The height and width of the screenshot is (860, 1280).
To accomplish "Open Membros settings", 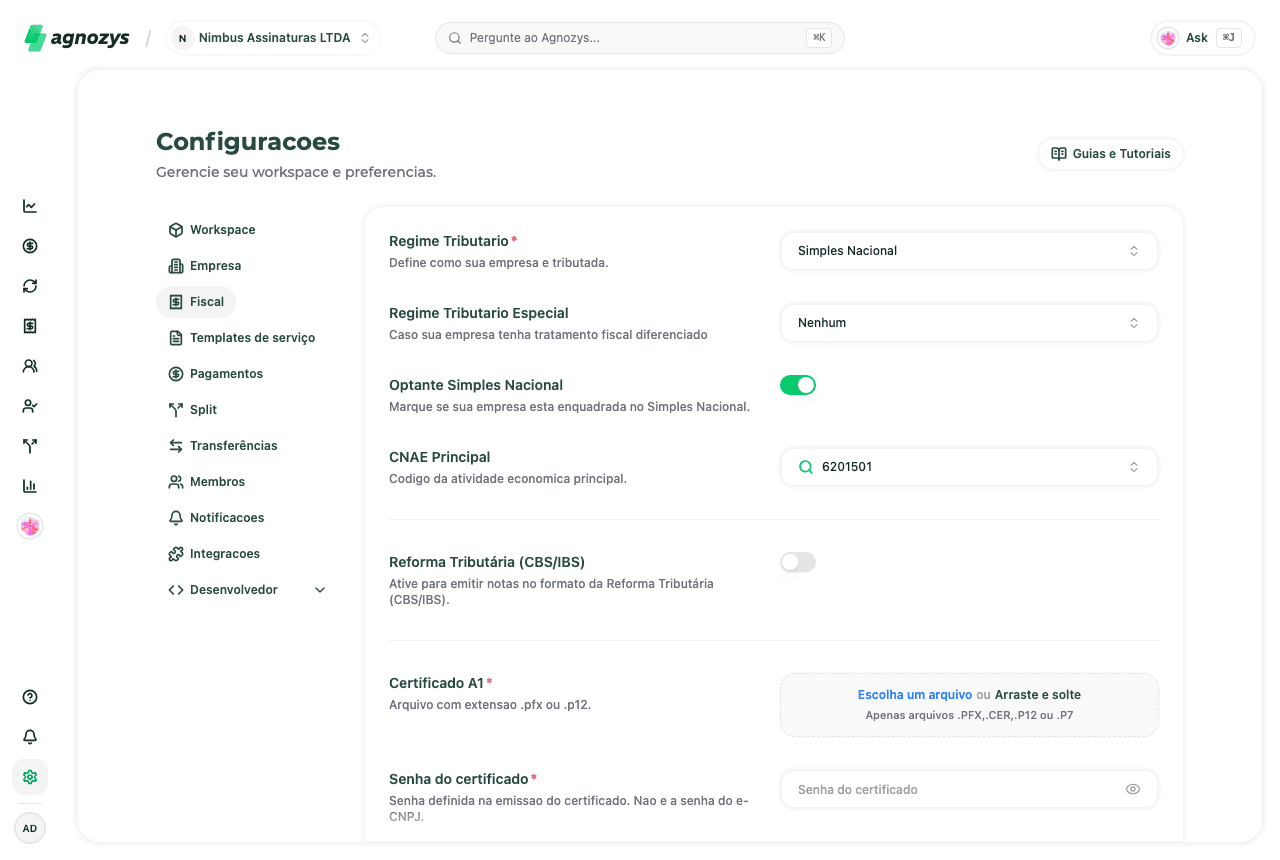I will coord(206,482).
